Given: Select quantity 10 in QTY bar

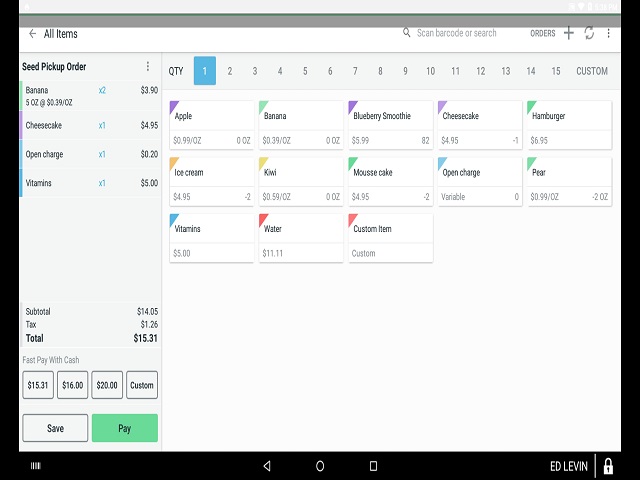Looking at the screenshot, I should click(x=430, y=71).
